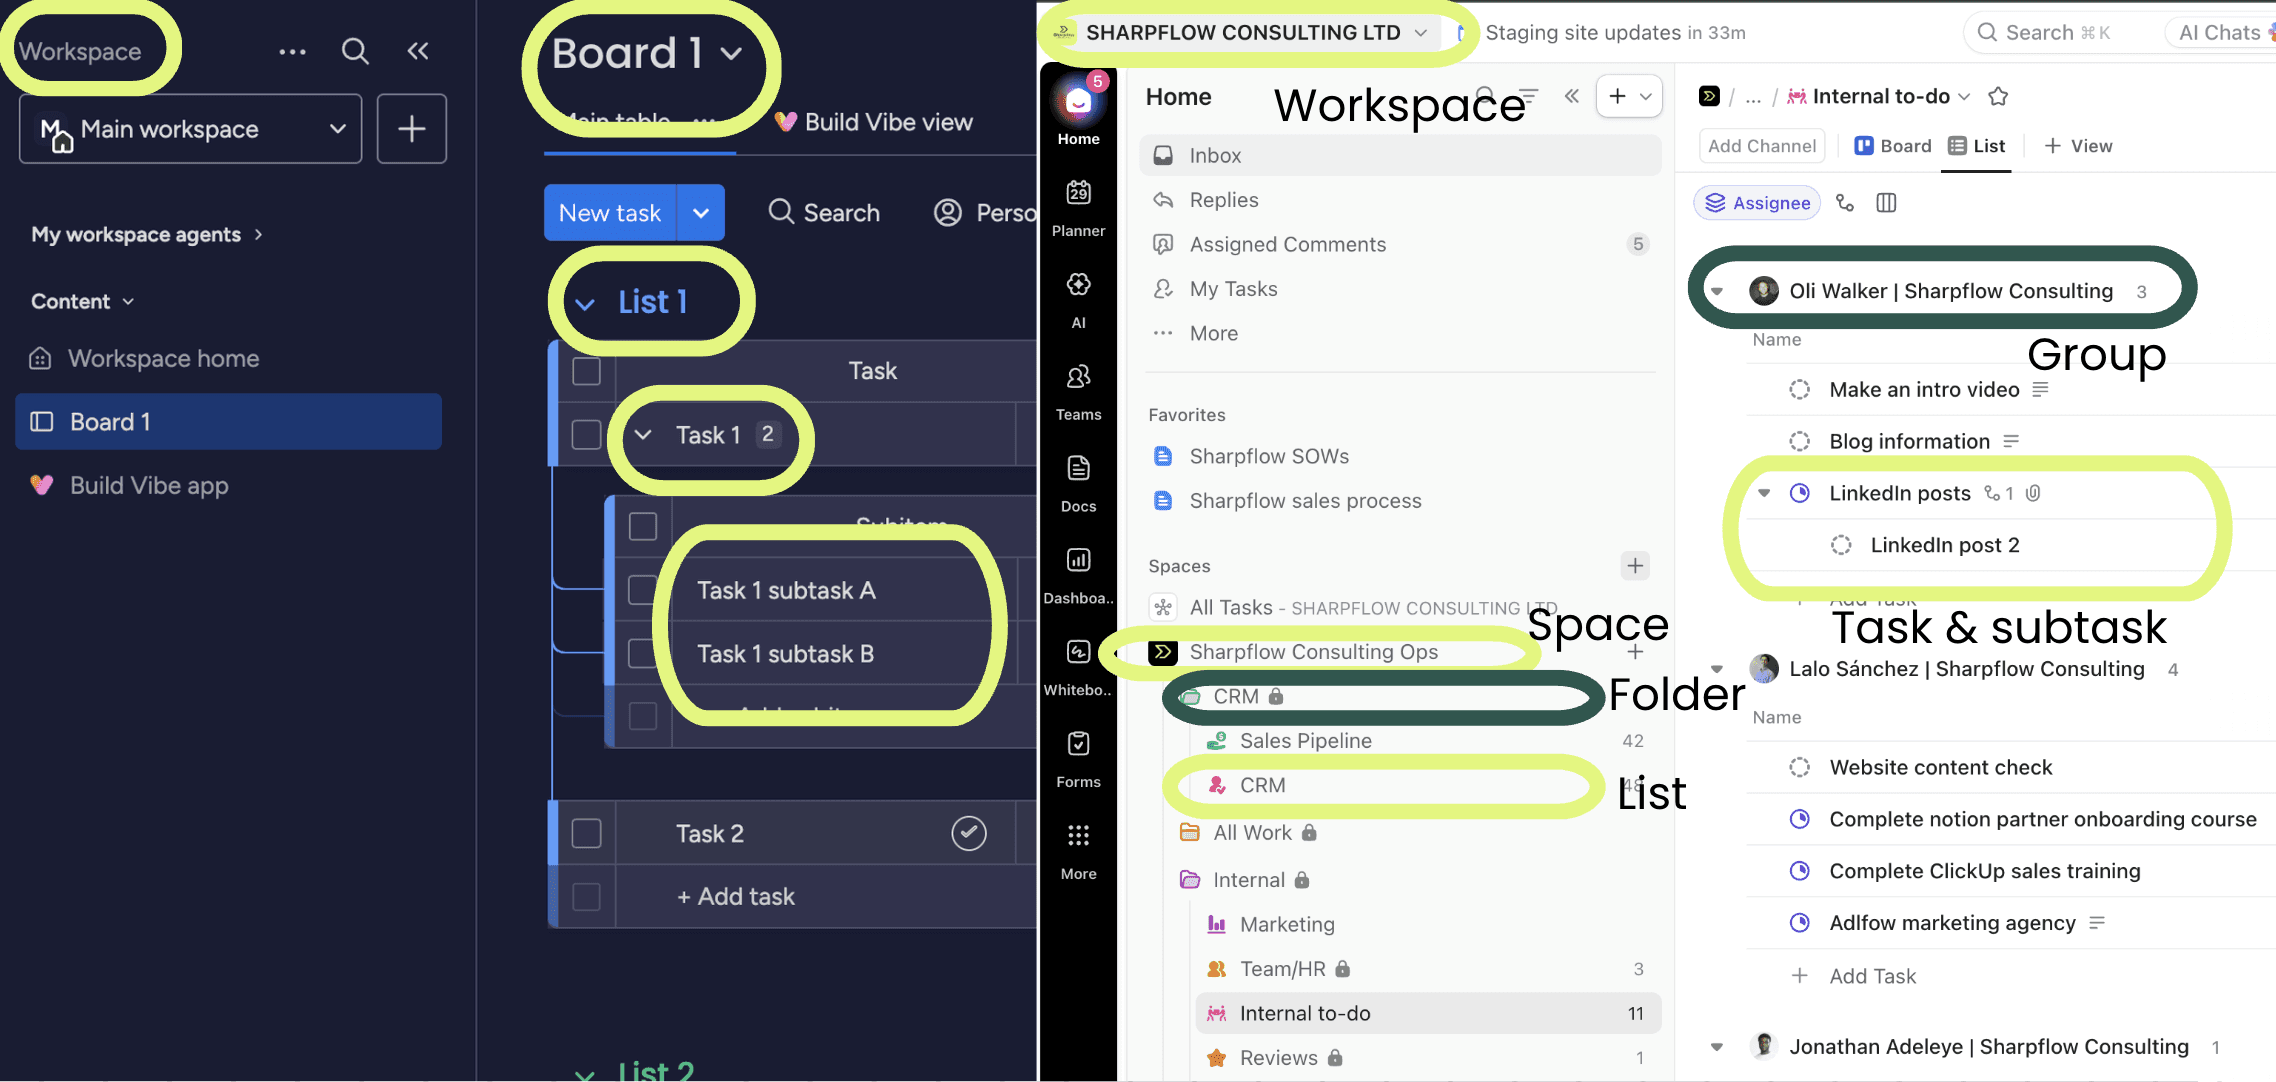This screenshot has height=1082, width=2276.
Task: Click the New task button
Action: (610, 213)
